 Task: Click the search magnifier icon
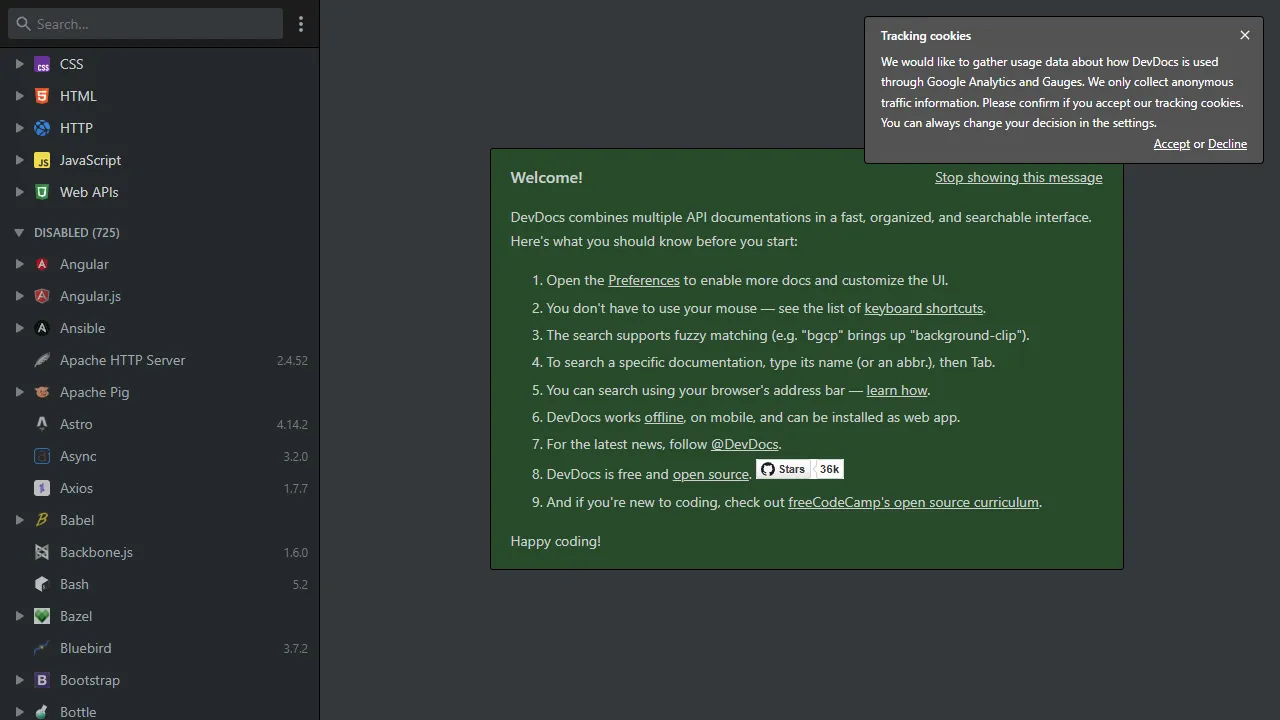click(23, 23)
